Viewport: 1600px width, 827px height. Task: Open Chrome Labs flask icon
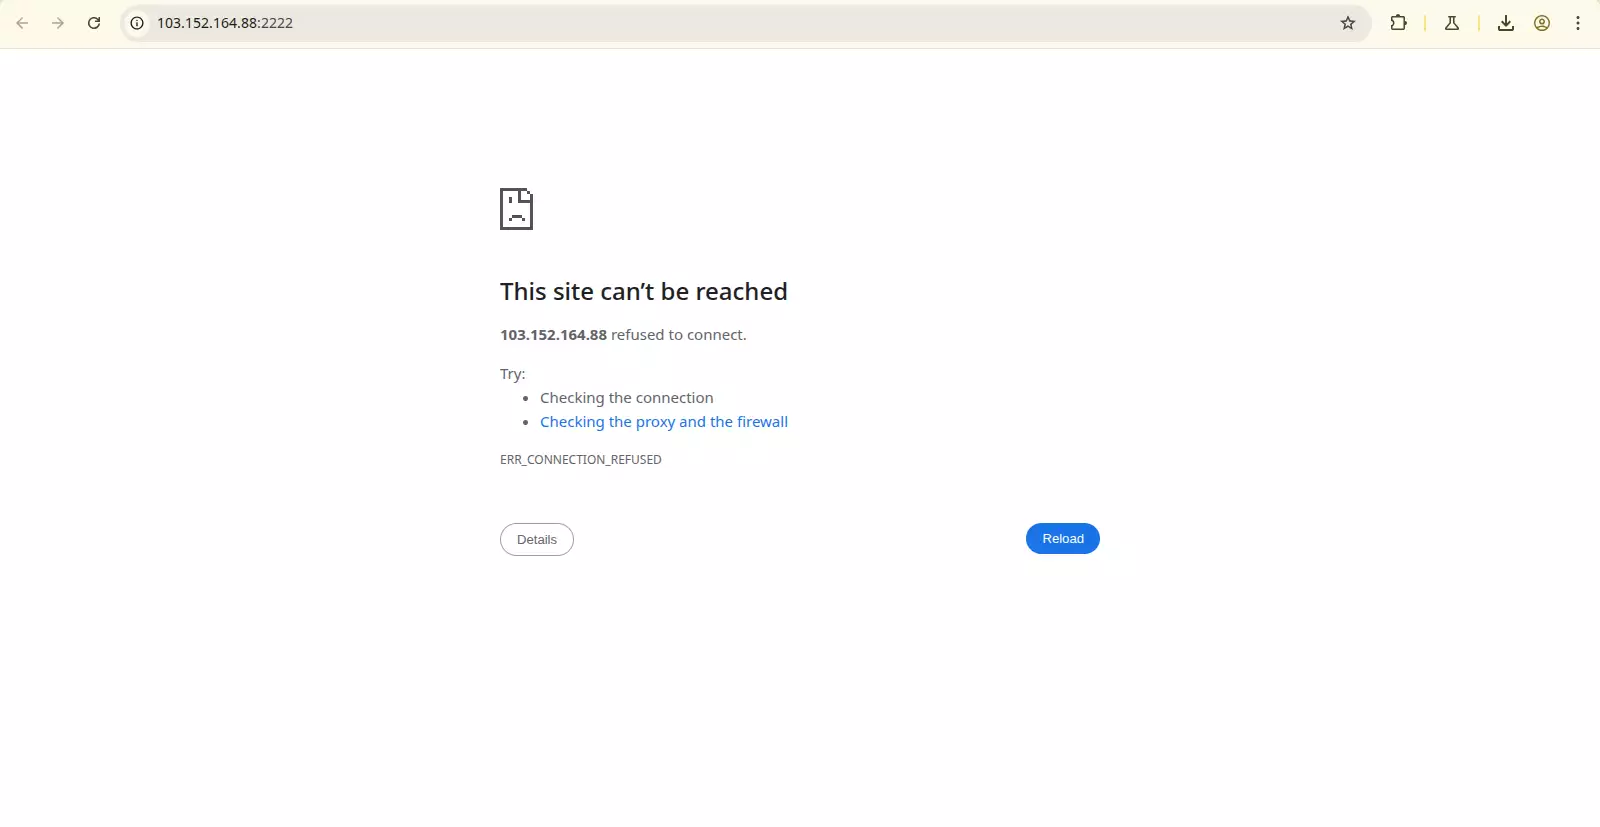point(1452,23)
